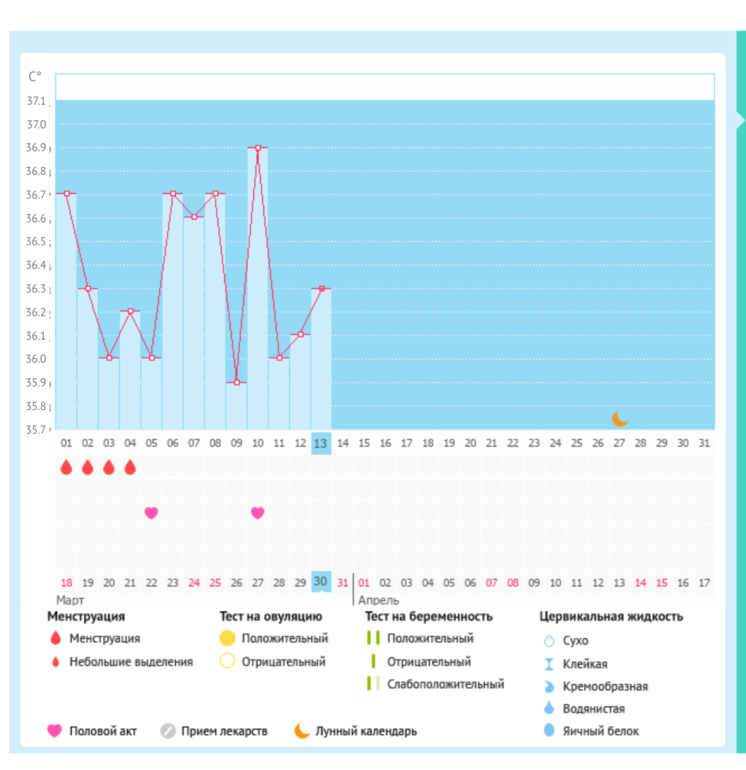Select highlighted date 30 in the calendar row
Image resolution: width=746 pixels, height=770 pixels.
tap(321, 582)
